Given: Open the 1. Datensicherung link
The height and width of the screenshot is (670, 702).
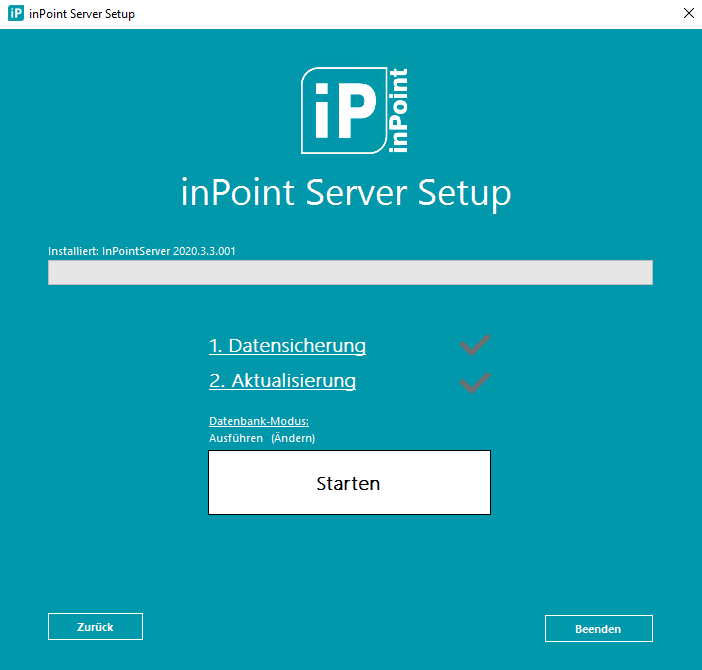Looking at the screenshot, I should point(287,346).
